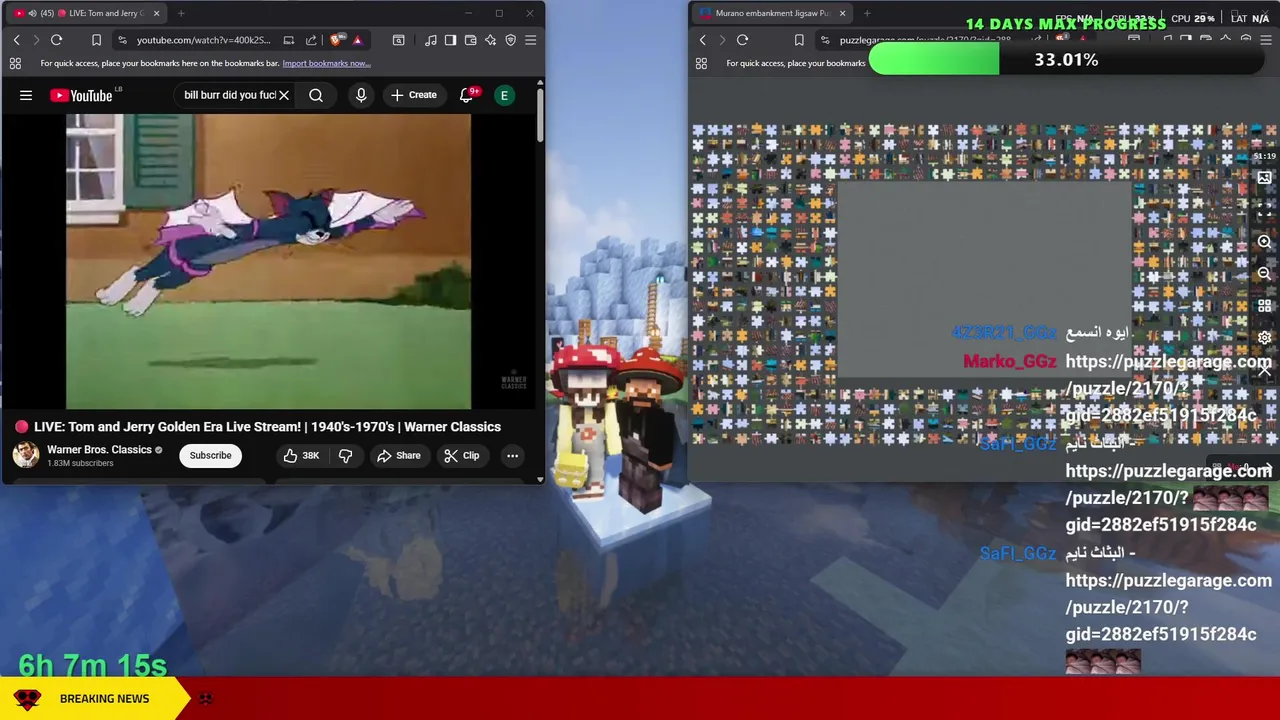The width and height of the screenshot is (1280, 720).
Task: Bookmark the YouTube page
Action: point(96,40)
